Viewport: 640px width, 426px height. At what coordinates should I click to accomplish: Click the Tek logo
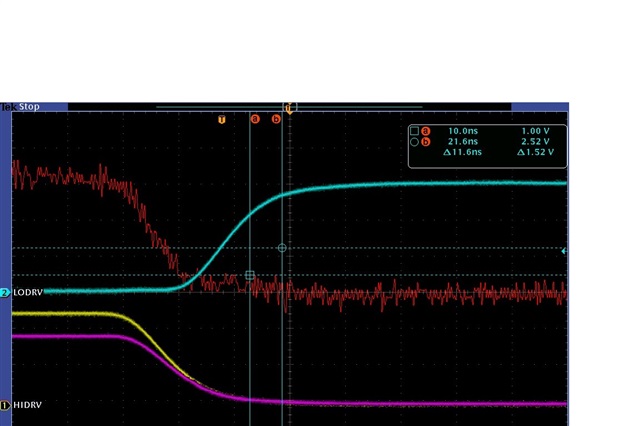pos(9,107)
